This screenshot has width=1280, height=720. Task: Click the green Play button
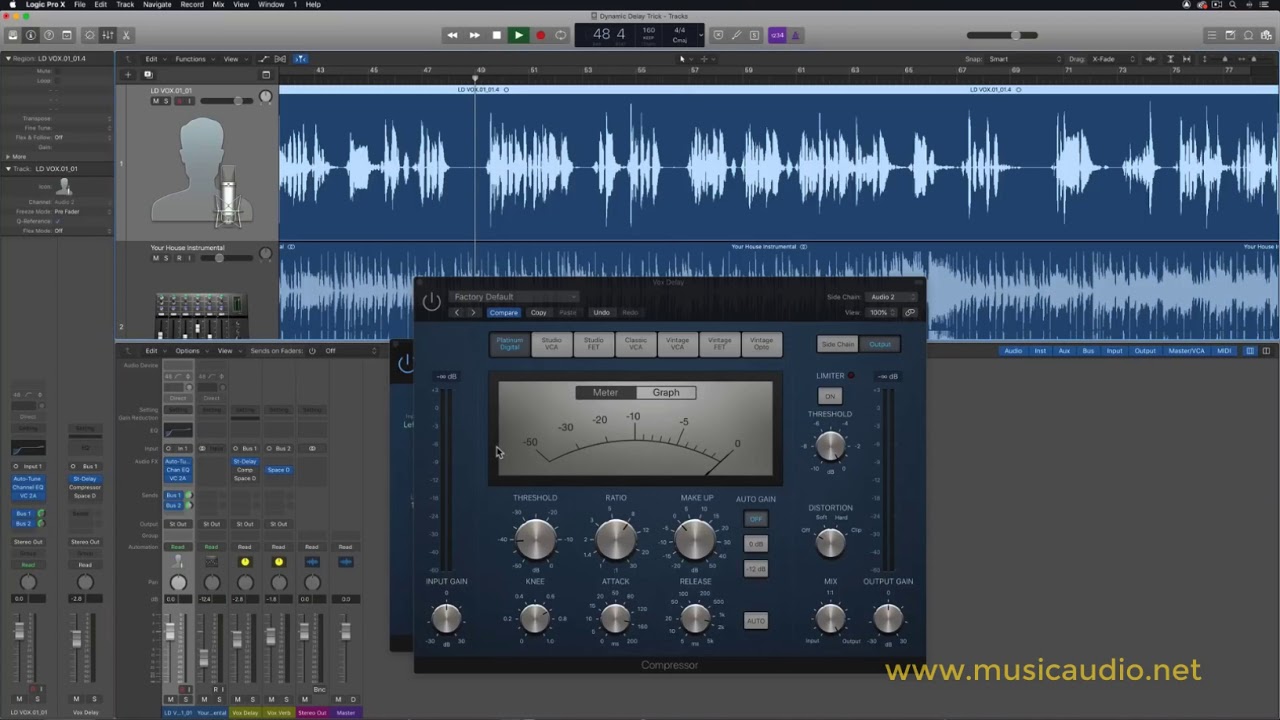click(x=518, y=35)
